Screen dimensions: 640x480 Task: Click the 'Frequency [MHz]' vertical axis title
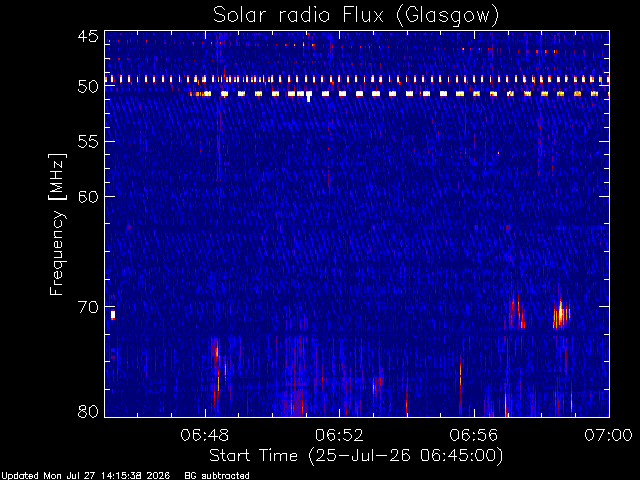tap(57, 224)
